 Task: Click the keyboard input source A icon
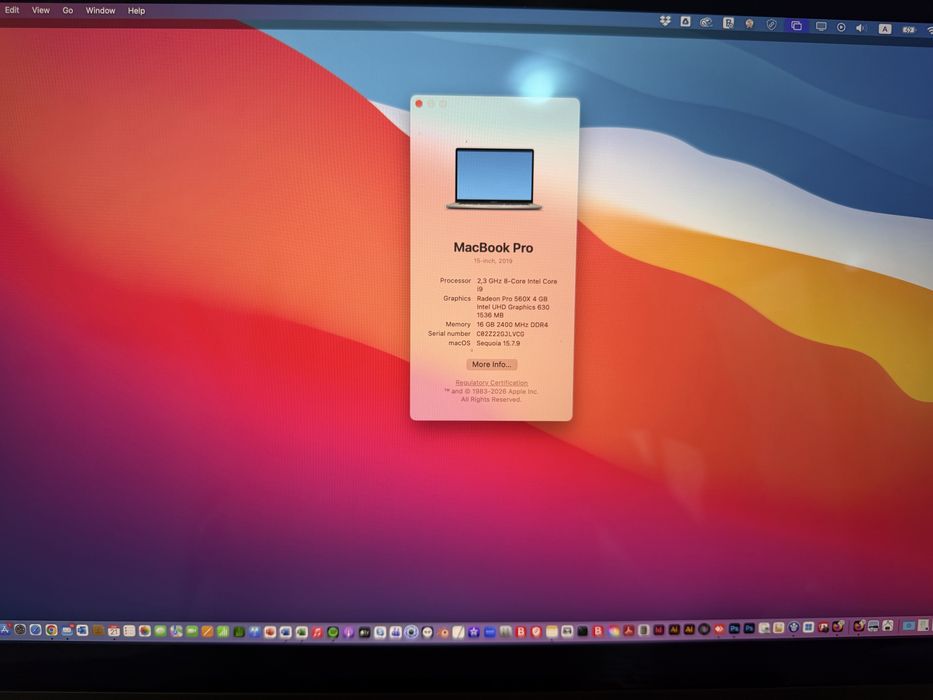885,29
